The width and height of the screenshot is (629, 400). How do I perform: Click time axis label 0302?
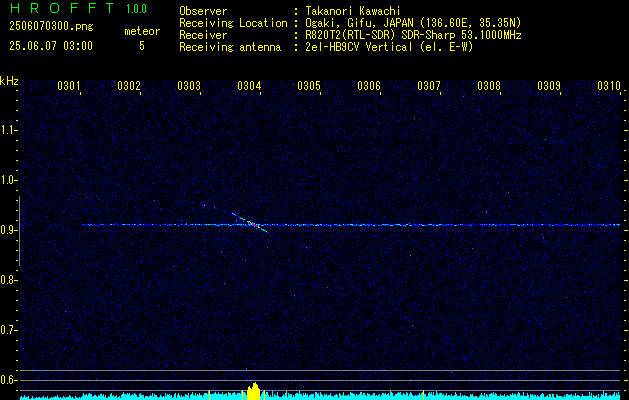pos(129,85)
